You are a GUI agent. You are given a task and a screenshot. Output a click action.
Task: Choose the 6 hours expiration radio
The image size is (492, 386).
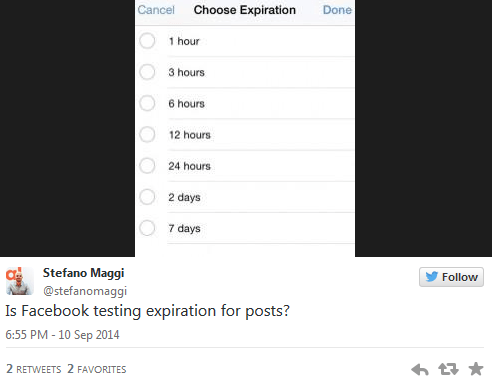tap(147, 103)
